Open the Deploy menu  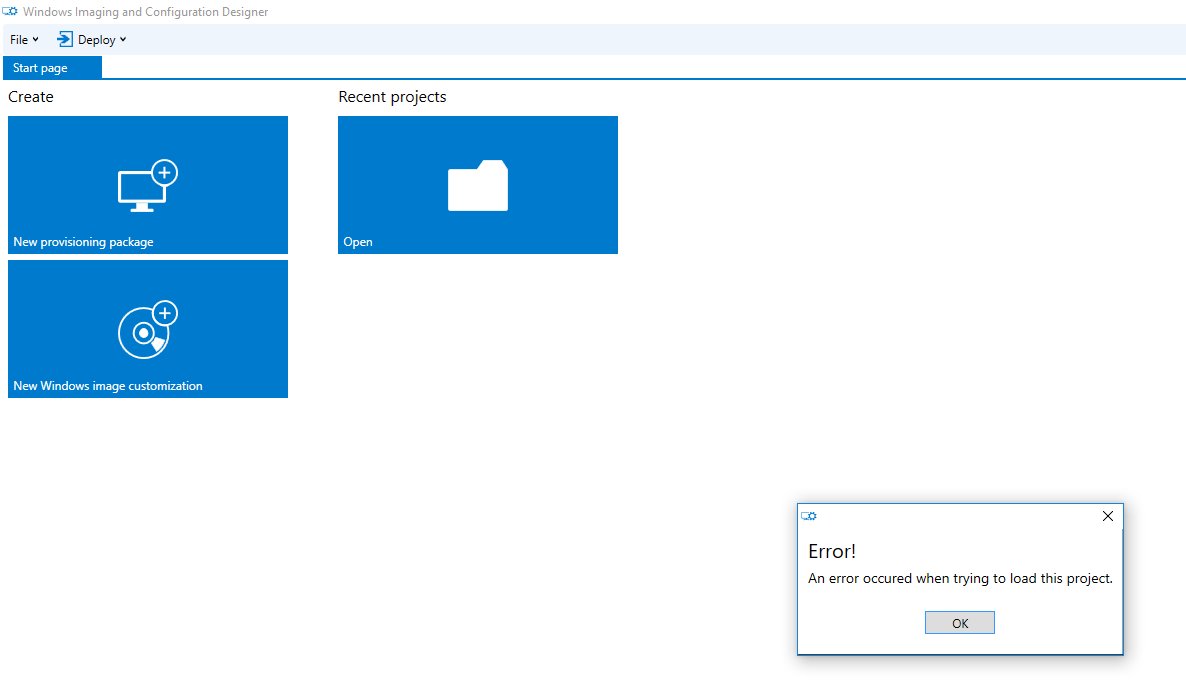[x=97, y=40]
